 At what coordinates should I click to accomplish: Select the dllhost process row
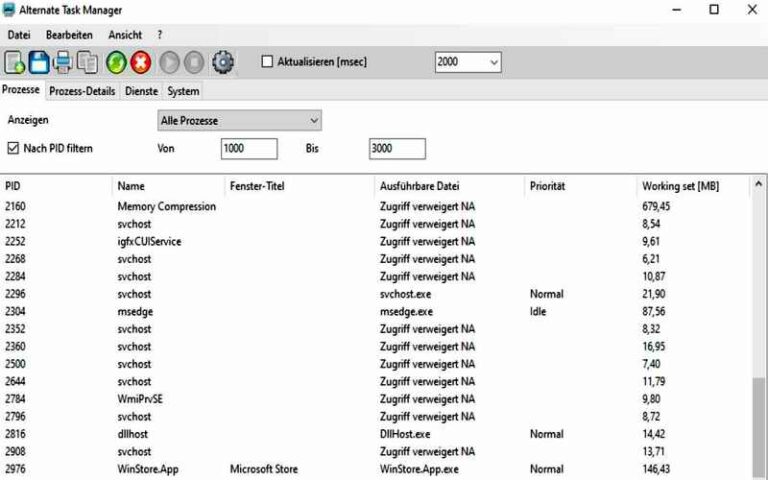coord(375,434)
